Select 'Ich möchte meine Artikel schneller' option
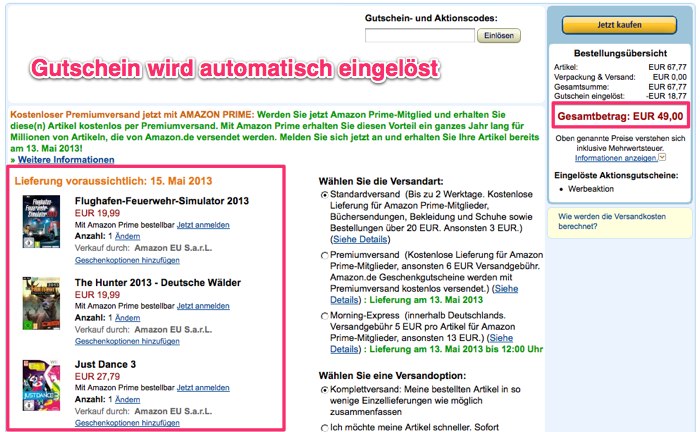Viewport: 700px width, 432px height. pos(324,428)
